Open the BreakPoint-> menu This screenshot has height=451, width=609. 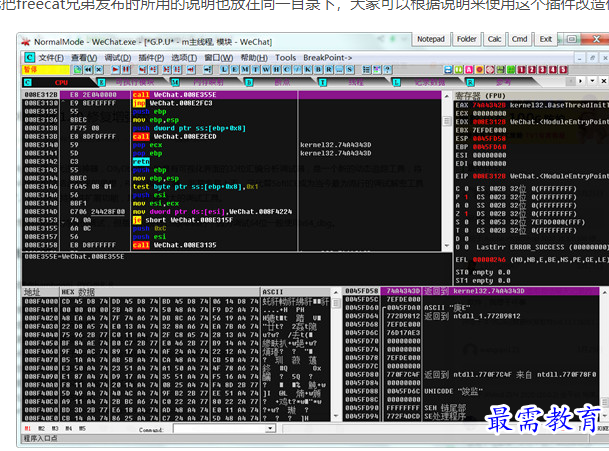[326, 57]
